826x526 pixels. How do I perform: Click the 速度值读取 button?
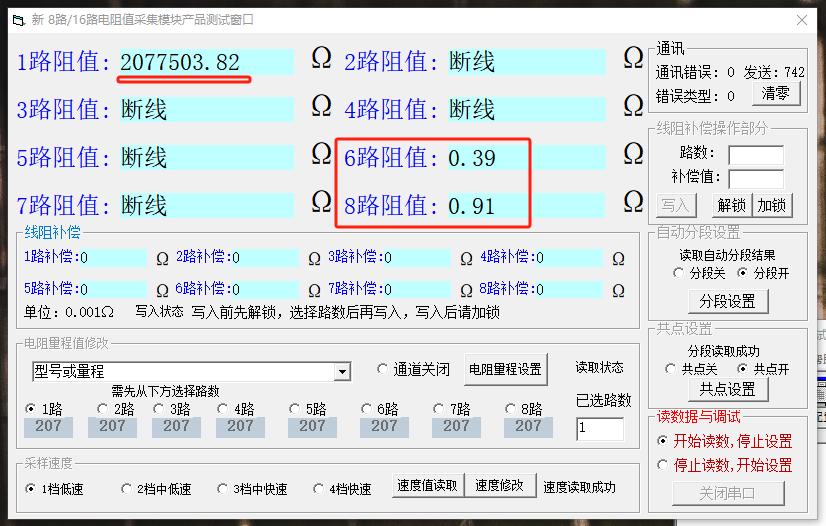427,486
